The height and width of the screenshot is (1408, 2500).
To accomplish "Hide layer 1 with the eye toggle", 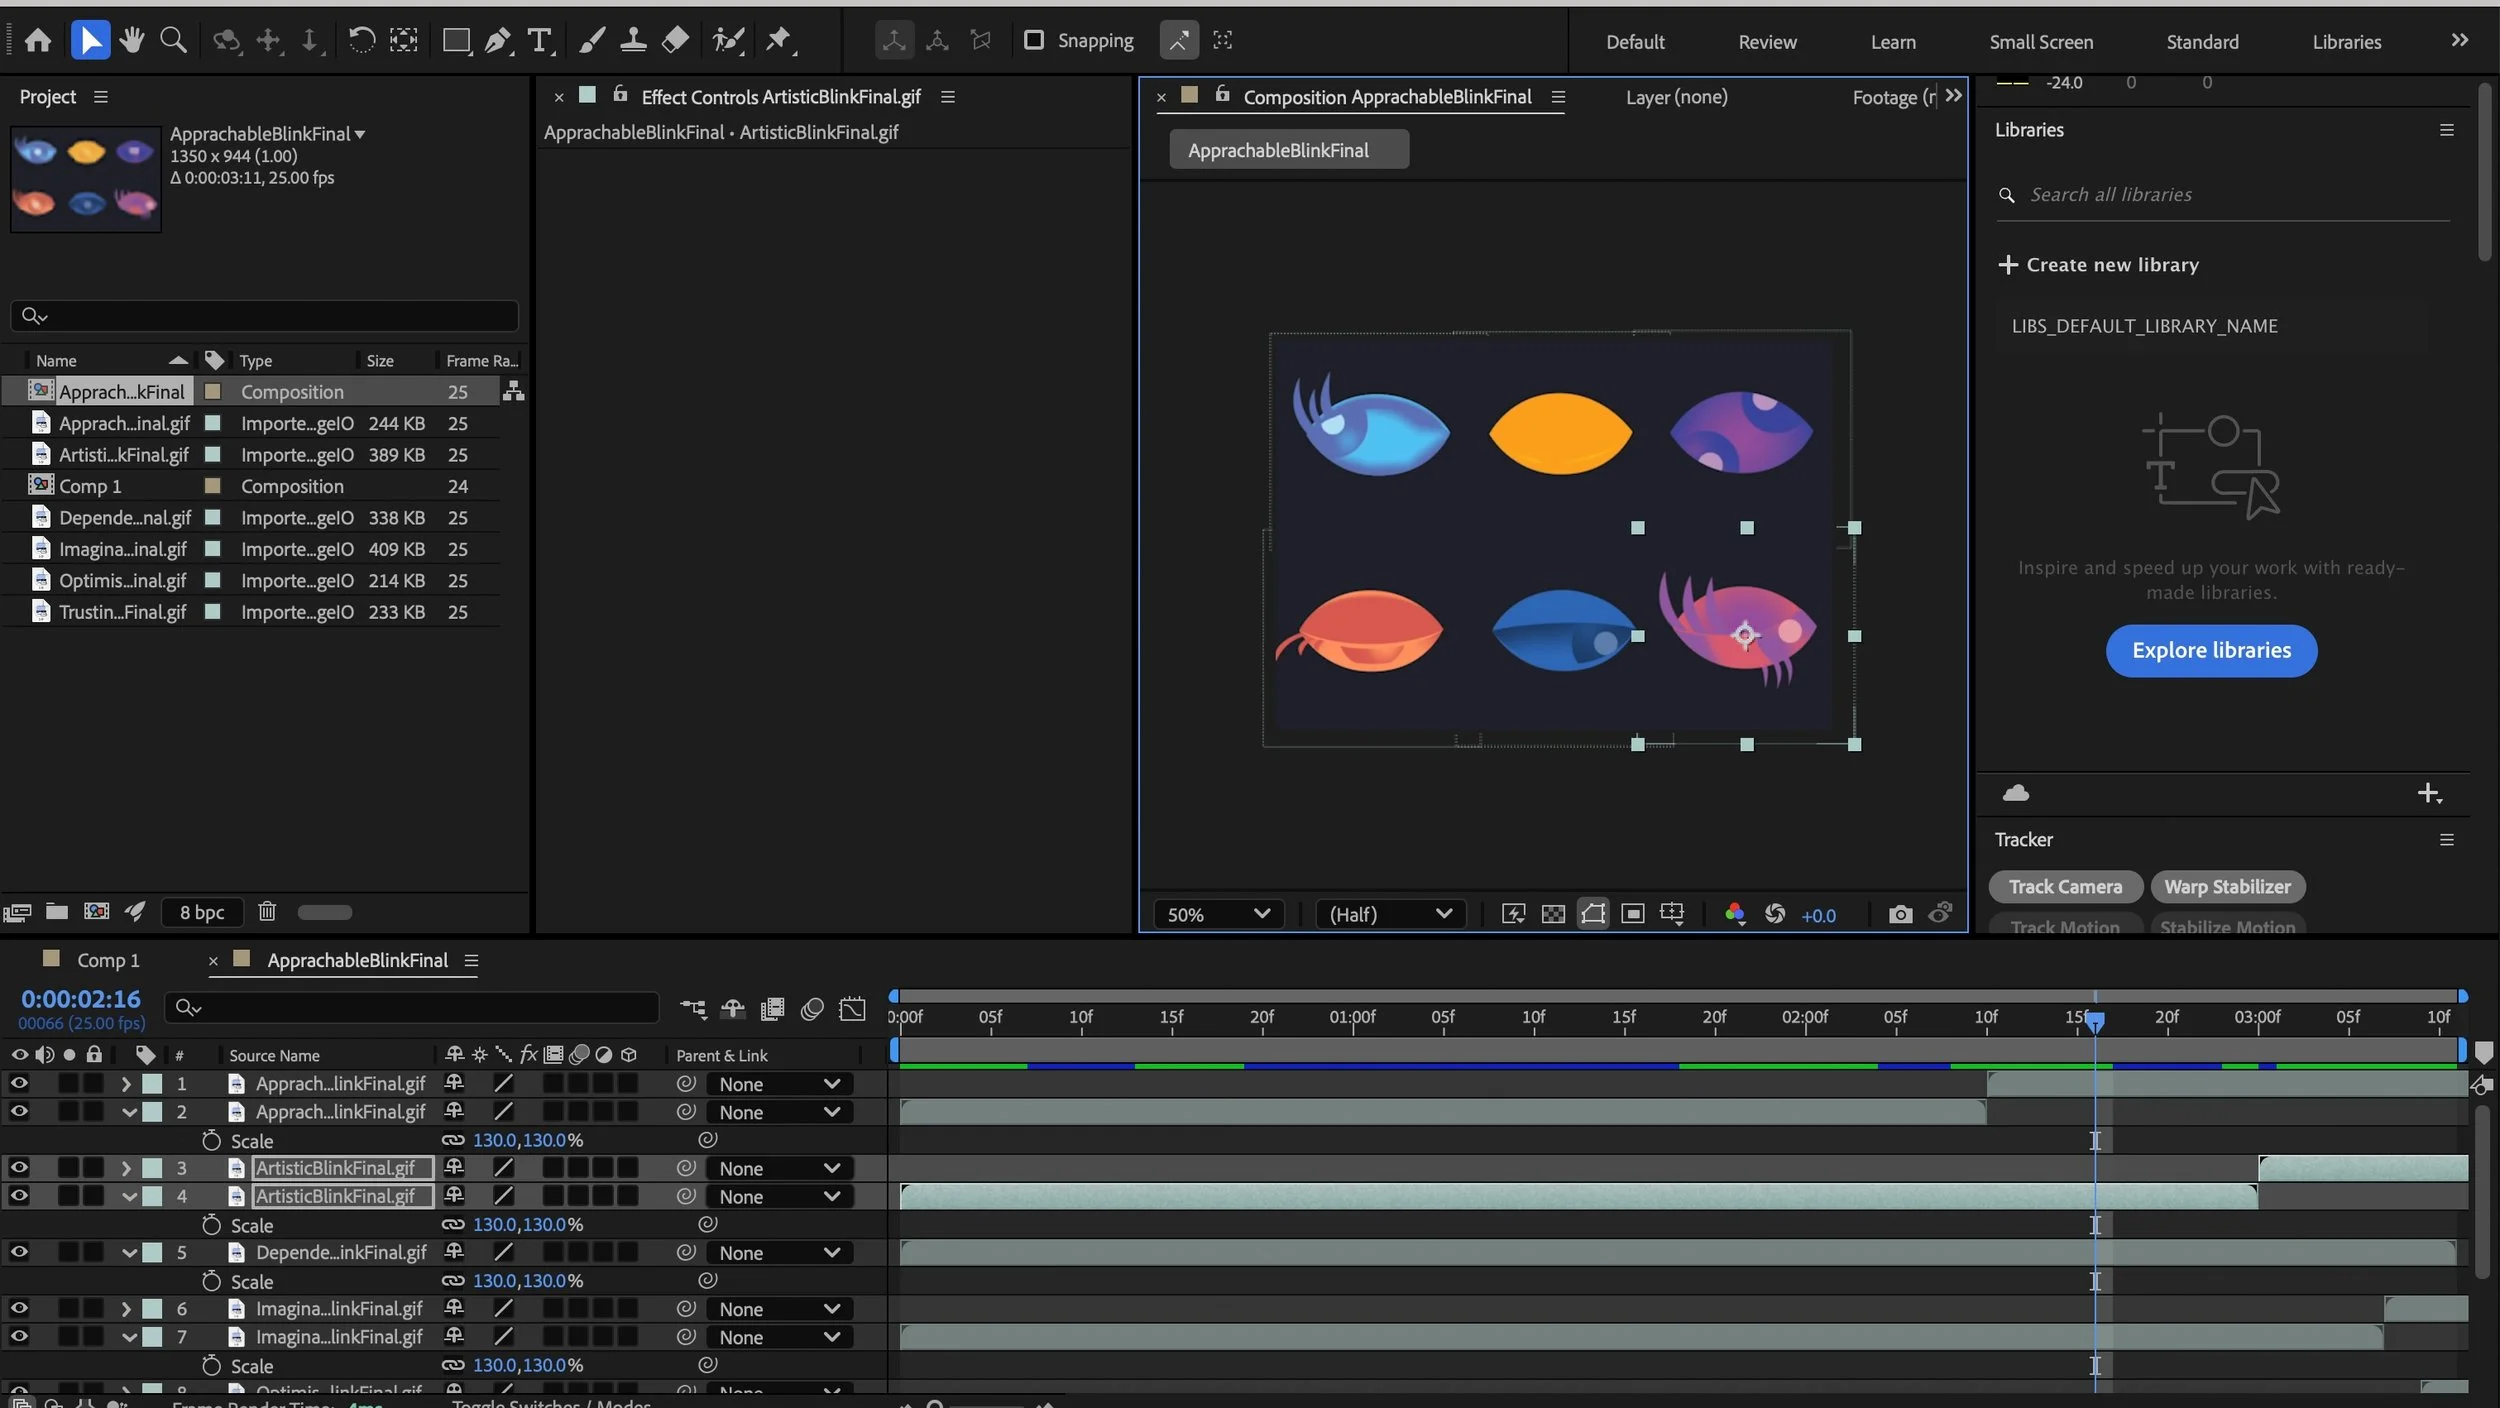I will (19, 1083).
